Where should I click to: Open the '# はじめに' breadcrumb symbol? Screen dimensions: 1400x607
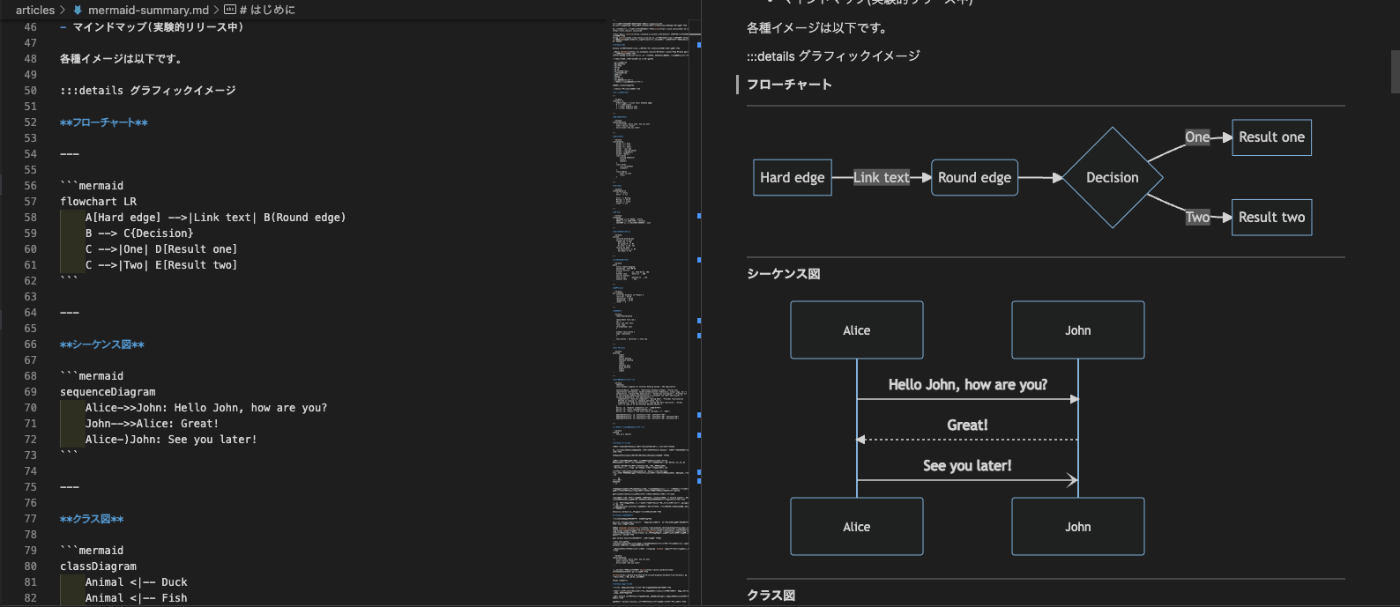pyautogui.click(x=267, y=9)
